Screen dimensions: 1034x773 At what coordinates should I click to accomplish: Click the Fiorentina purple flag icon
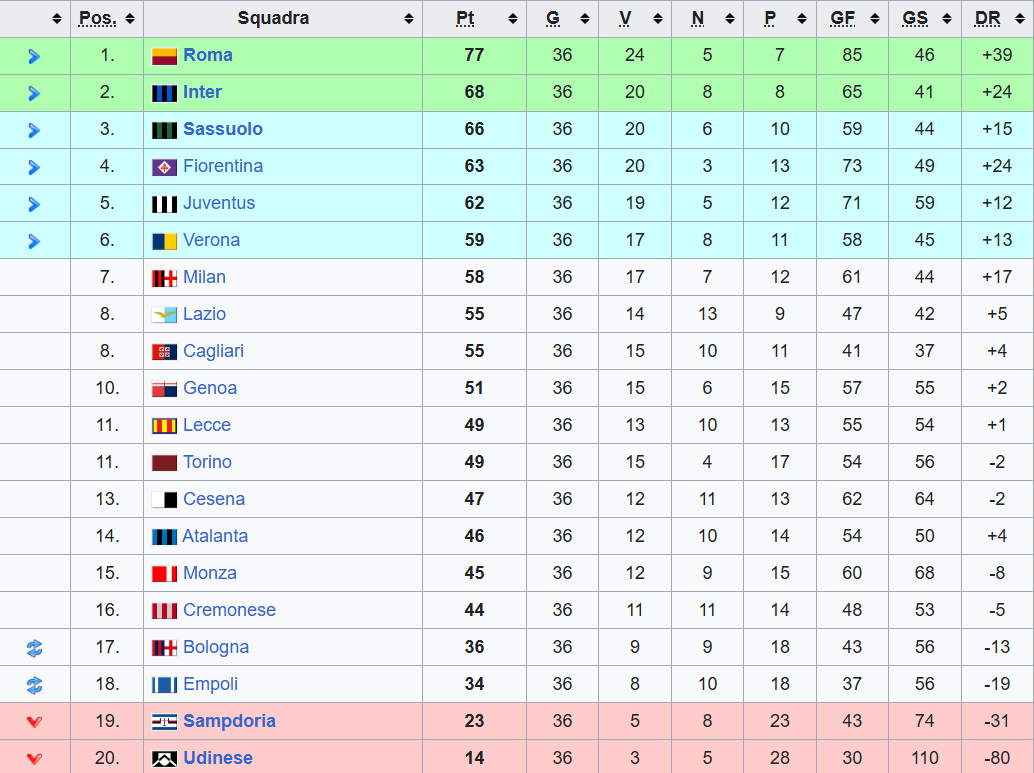coord(164,168)
